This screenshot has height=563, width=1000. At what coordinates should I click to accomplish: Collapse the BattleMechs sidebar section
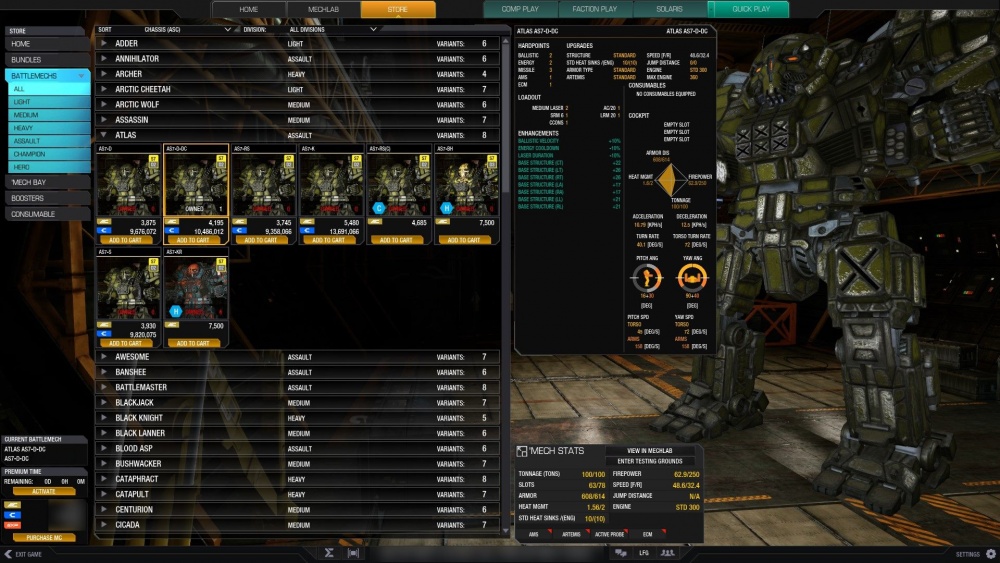click(x=48, y=76)
